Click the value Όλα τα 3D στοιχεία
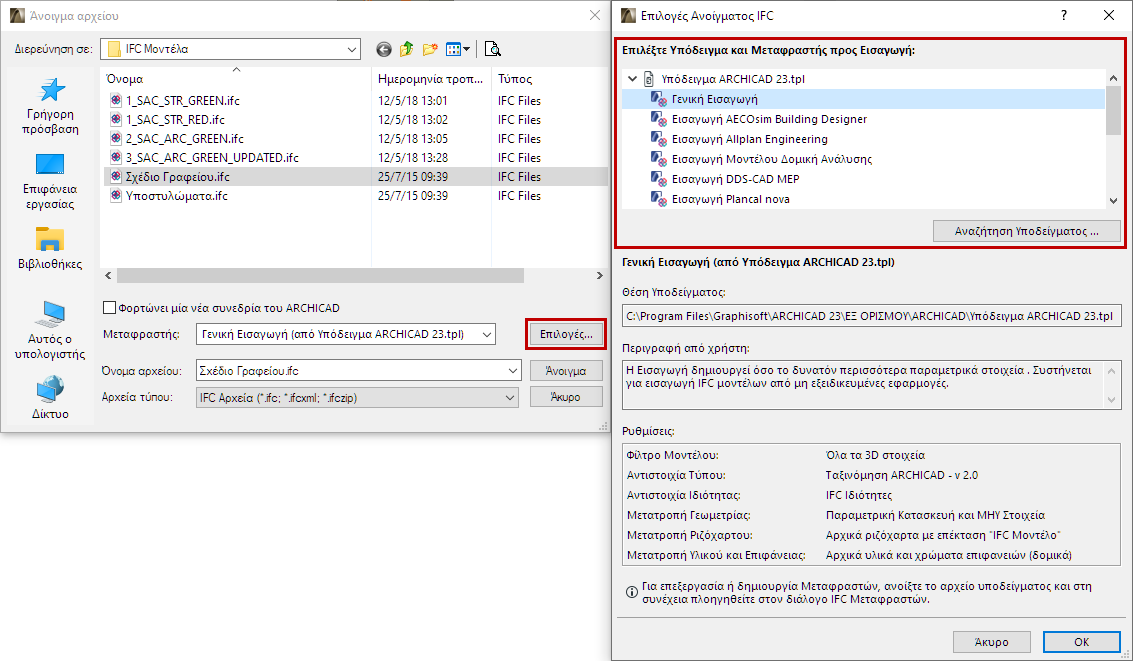 875,455
